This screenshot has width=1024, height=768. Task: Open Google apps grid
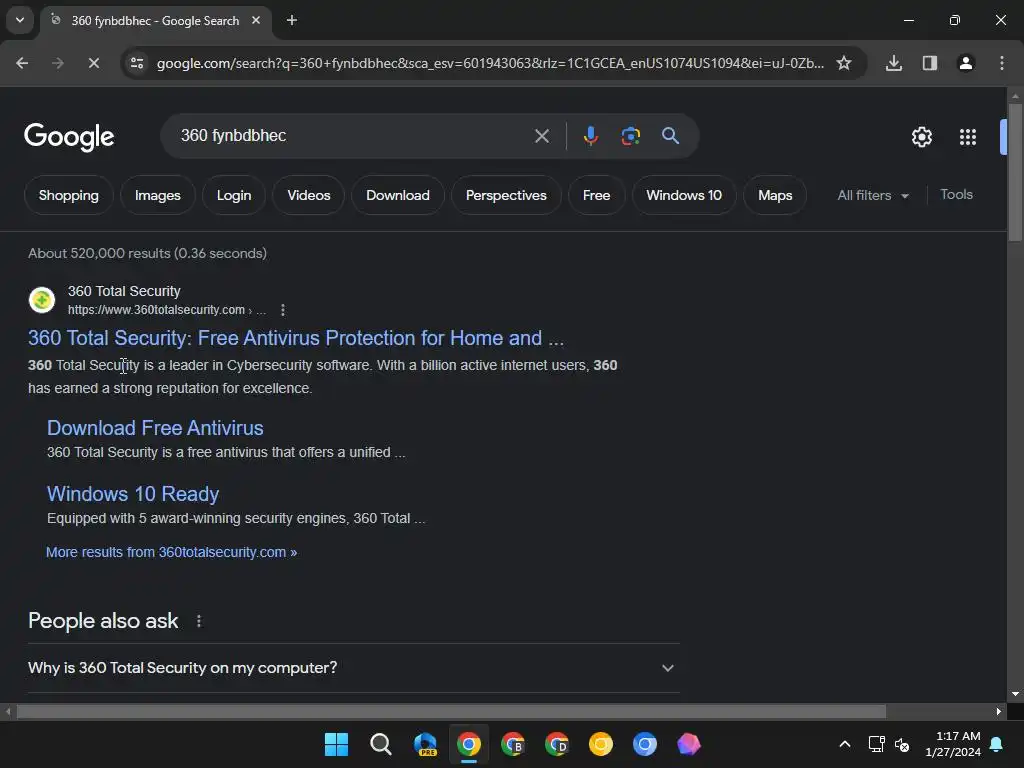(968, 137)
